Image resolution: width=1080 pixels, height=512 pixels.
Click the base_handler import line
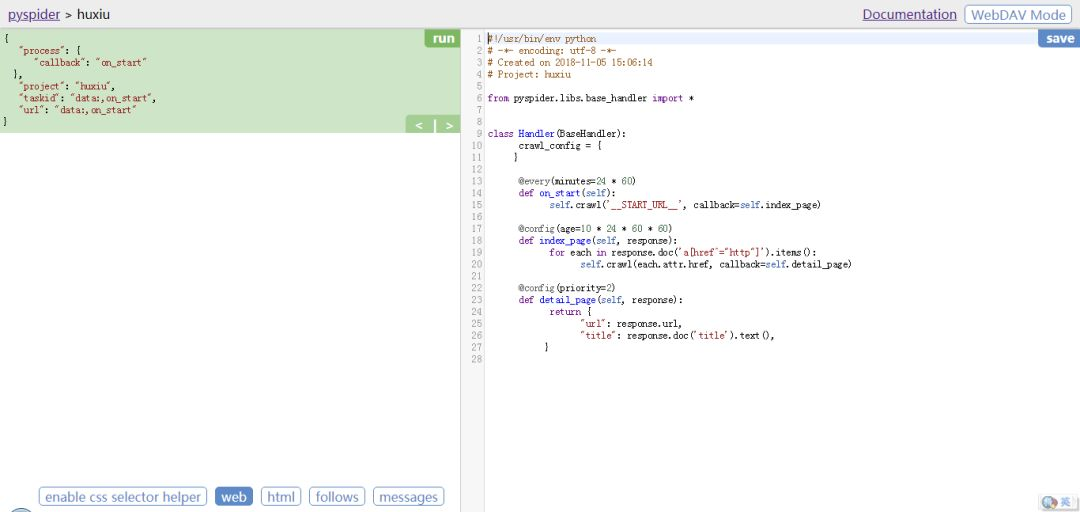[x=590, y=98]
